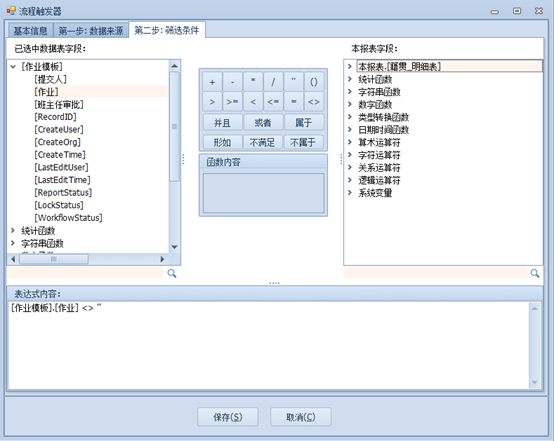Insert the >= comparison operator

coord(232,102)
